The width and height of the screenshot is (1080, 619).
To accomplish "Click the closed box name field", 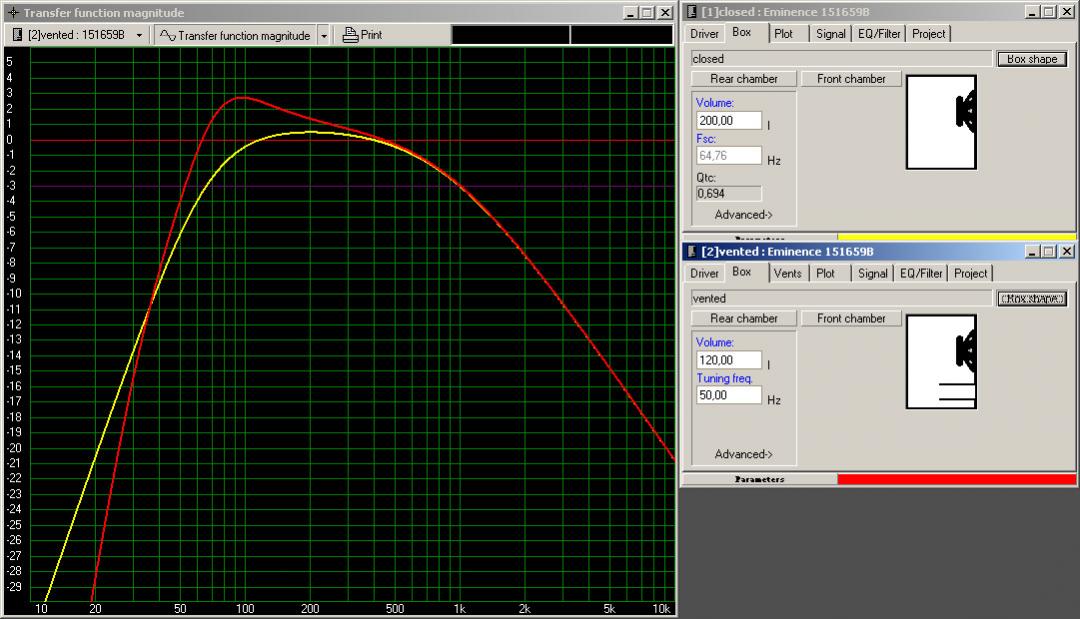I will tap(841, 59).
